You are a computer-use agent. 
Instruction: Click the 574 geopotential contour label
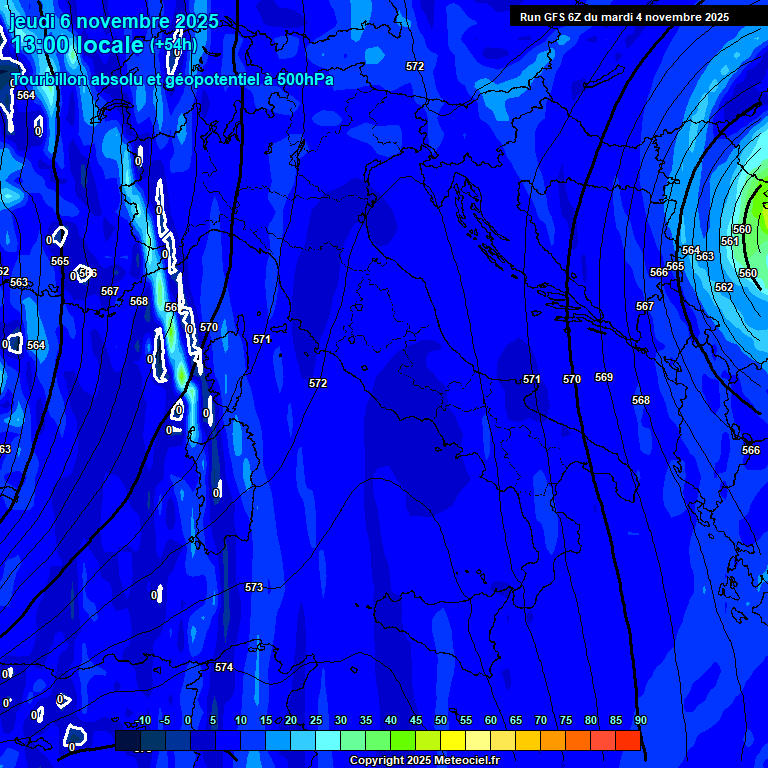point(224,667)
